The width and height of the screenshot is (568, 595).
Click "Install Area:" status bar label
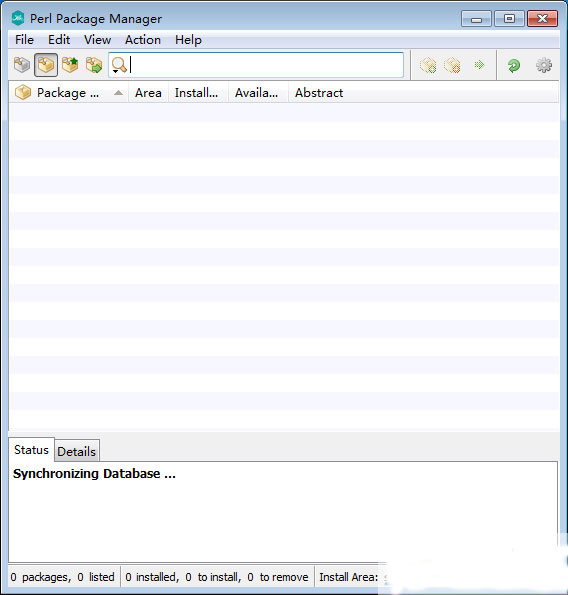click(348, 577)
